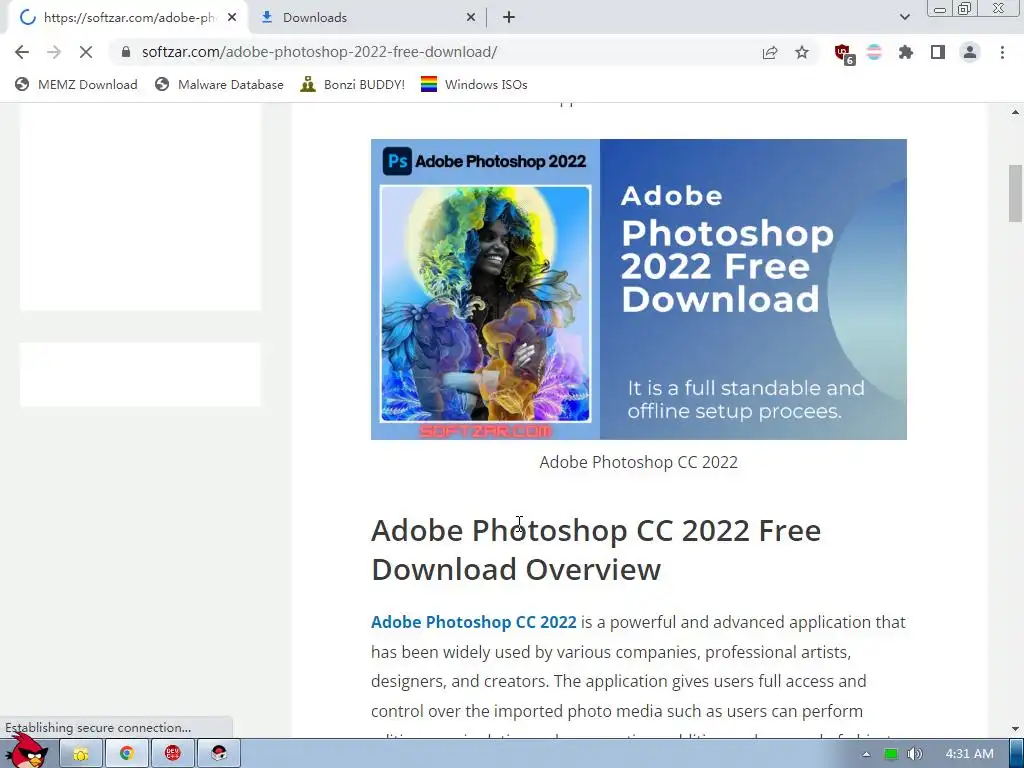Click the 4:31 AM taskbar clock
Screen dimensions: 1024x768
(x=969, y=754)
